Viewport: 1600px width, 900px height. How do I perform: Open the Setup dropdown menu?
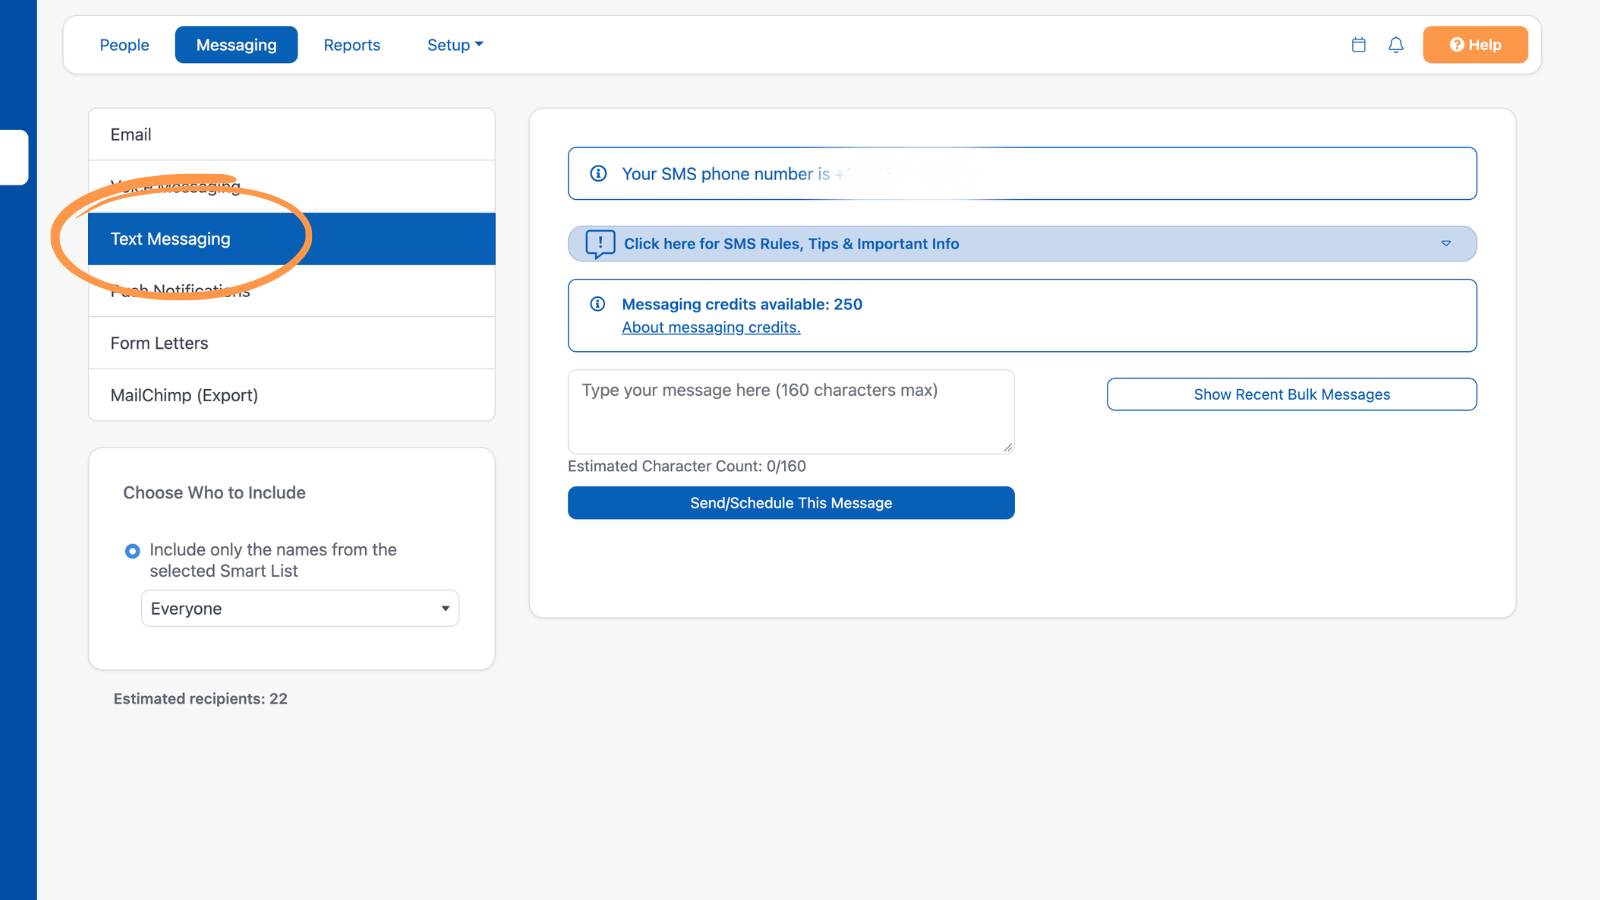[x=455, y=45]
